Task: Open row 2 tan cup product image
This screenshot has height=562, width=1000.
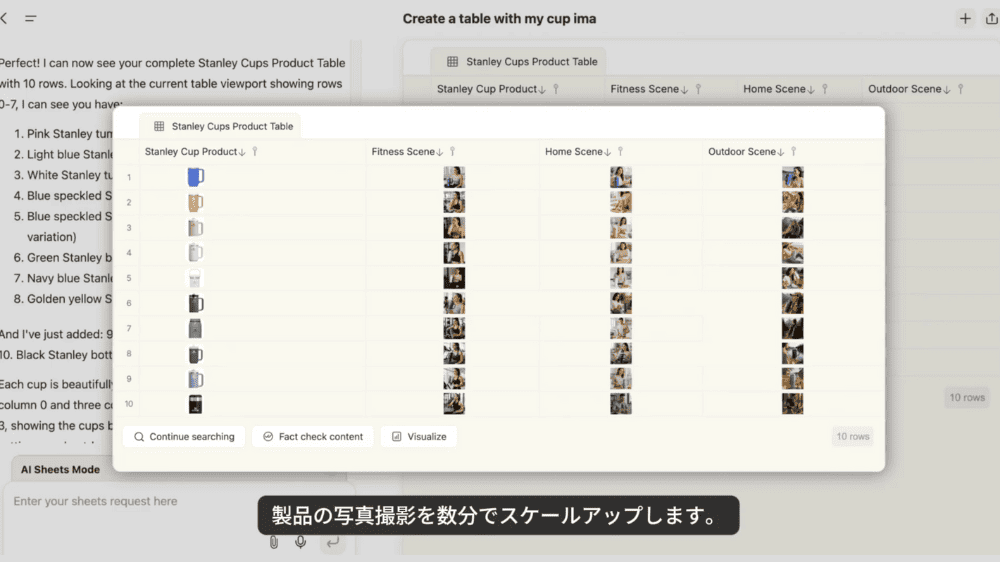Action: [195, 202]
